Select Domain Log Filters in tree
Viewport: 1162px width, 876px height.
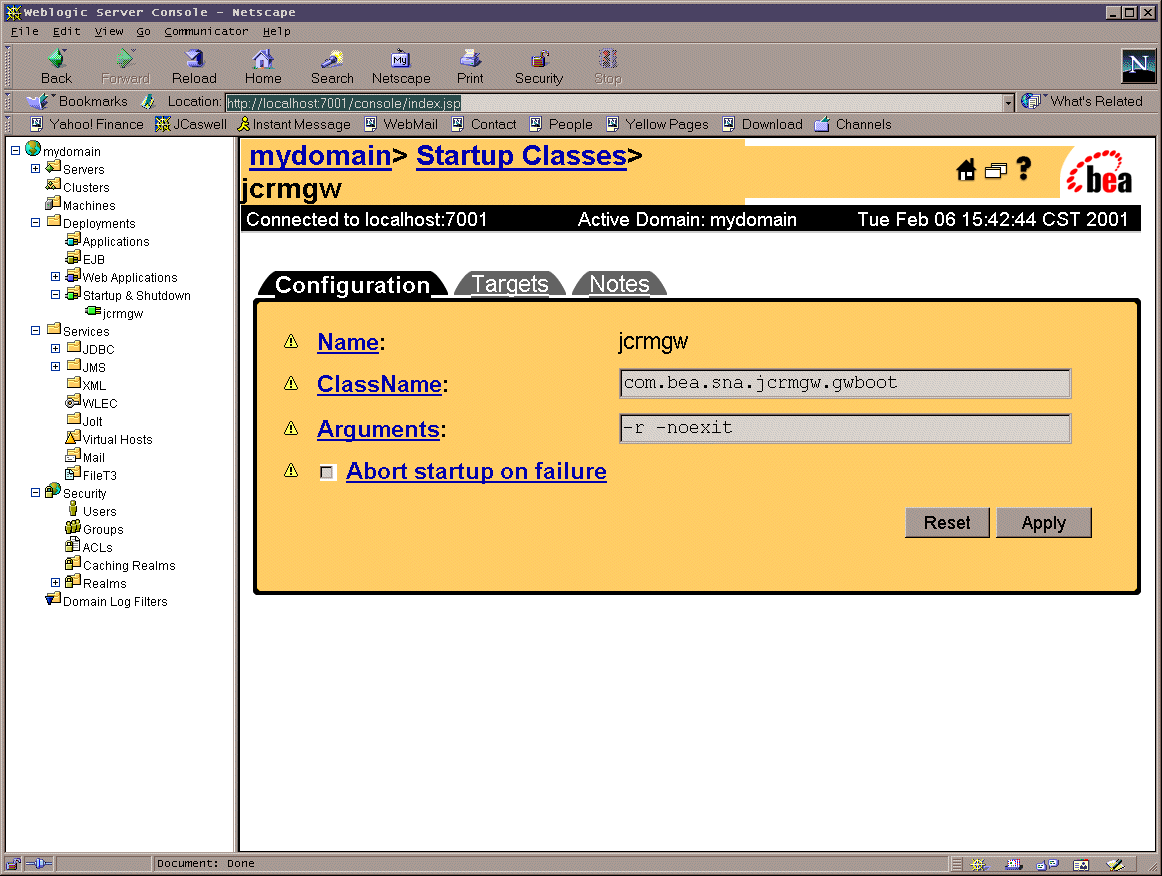(x=115, y=602)
